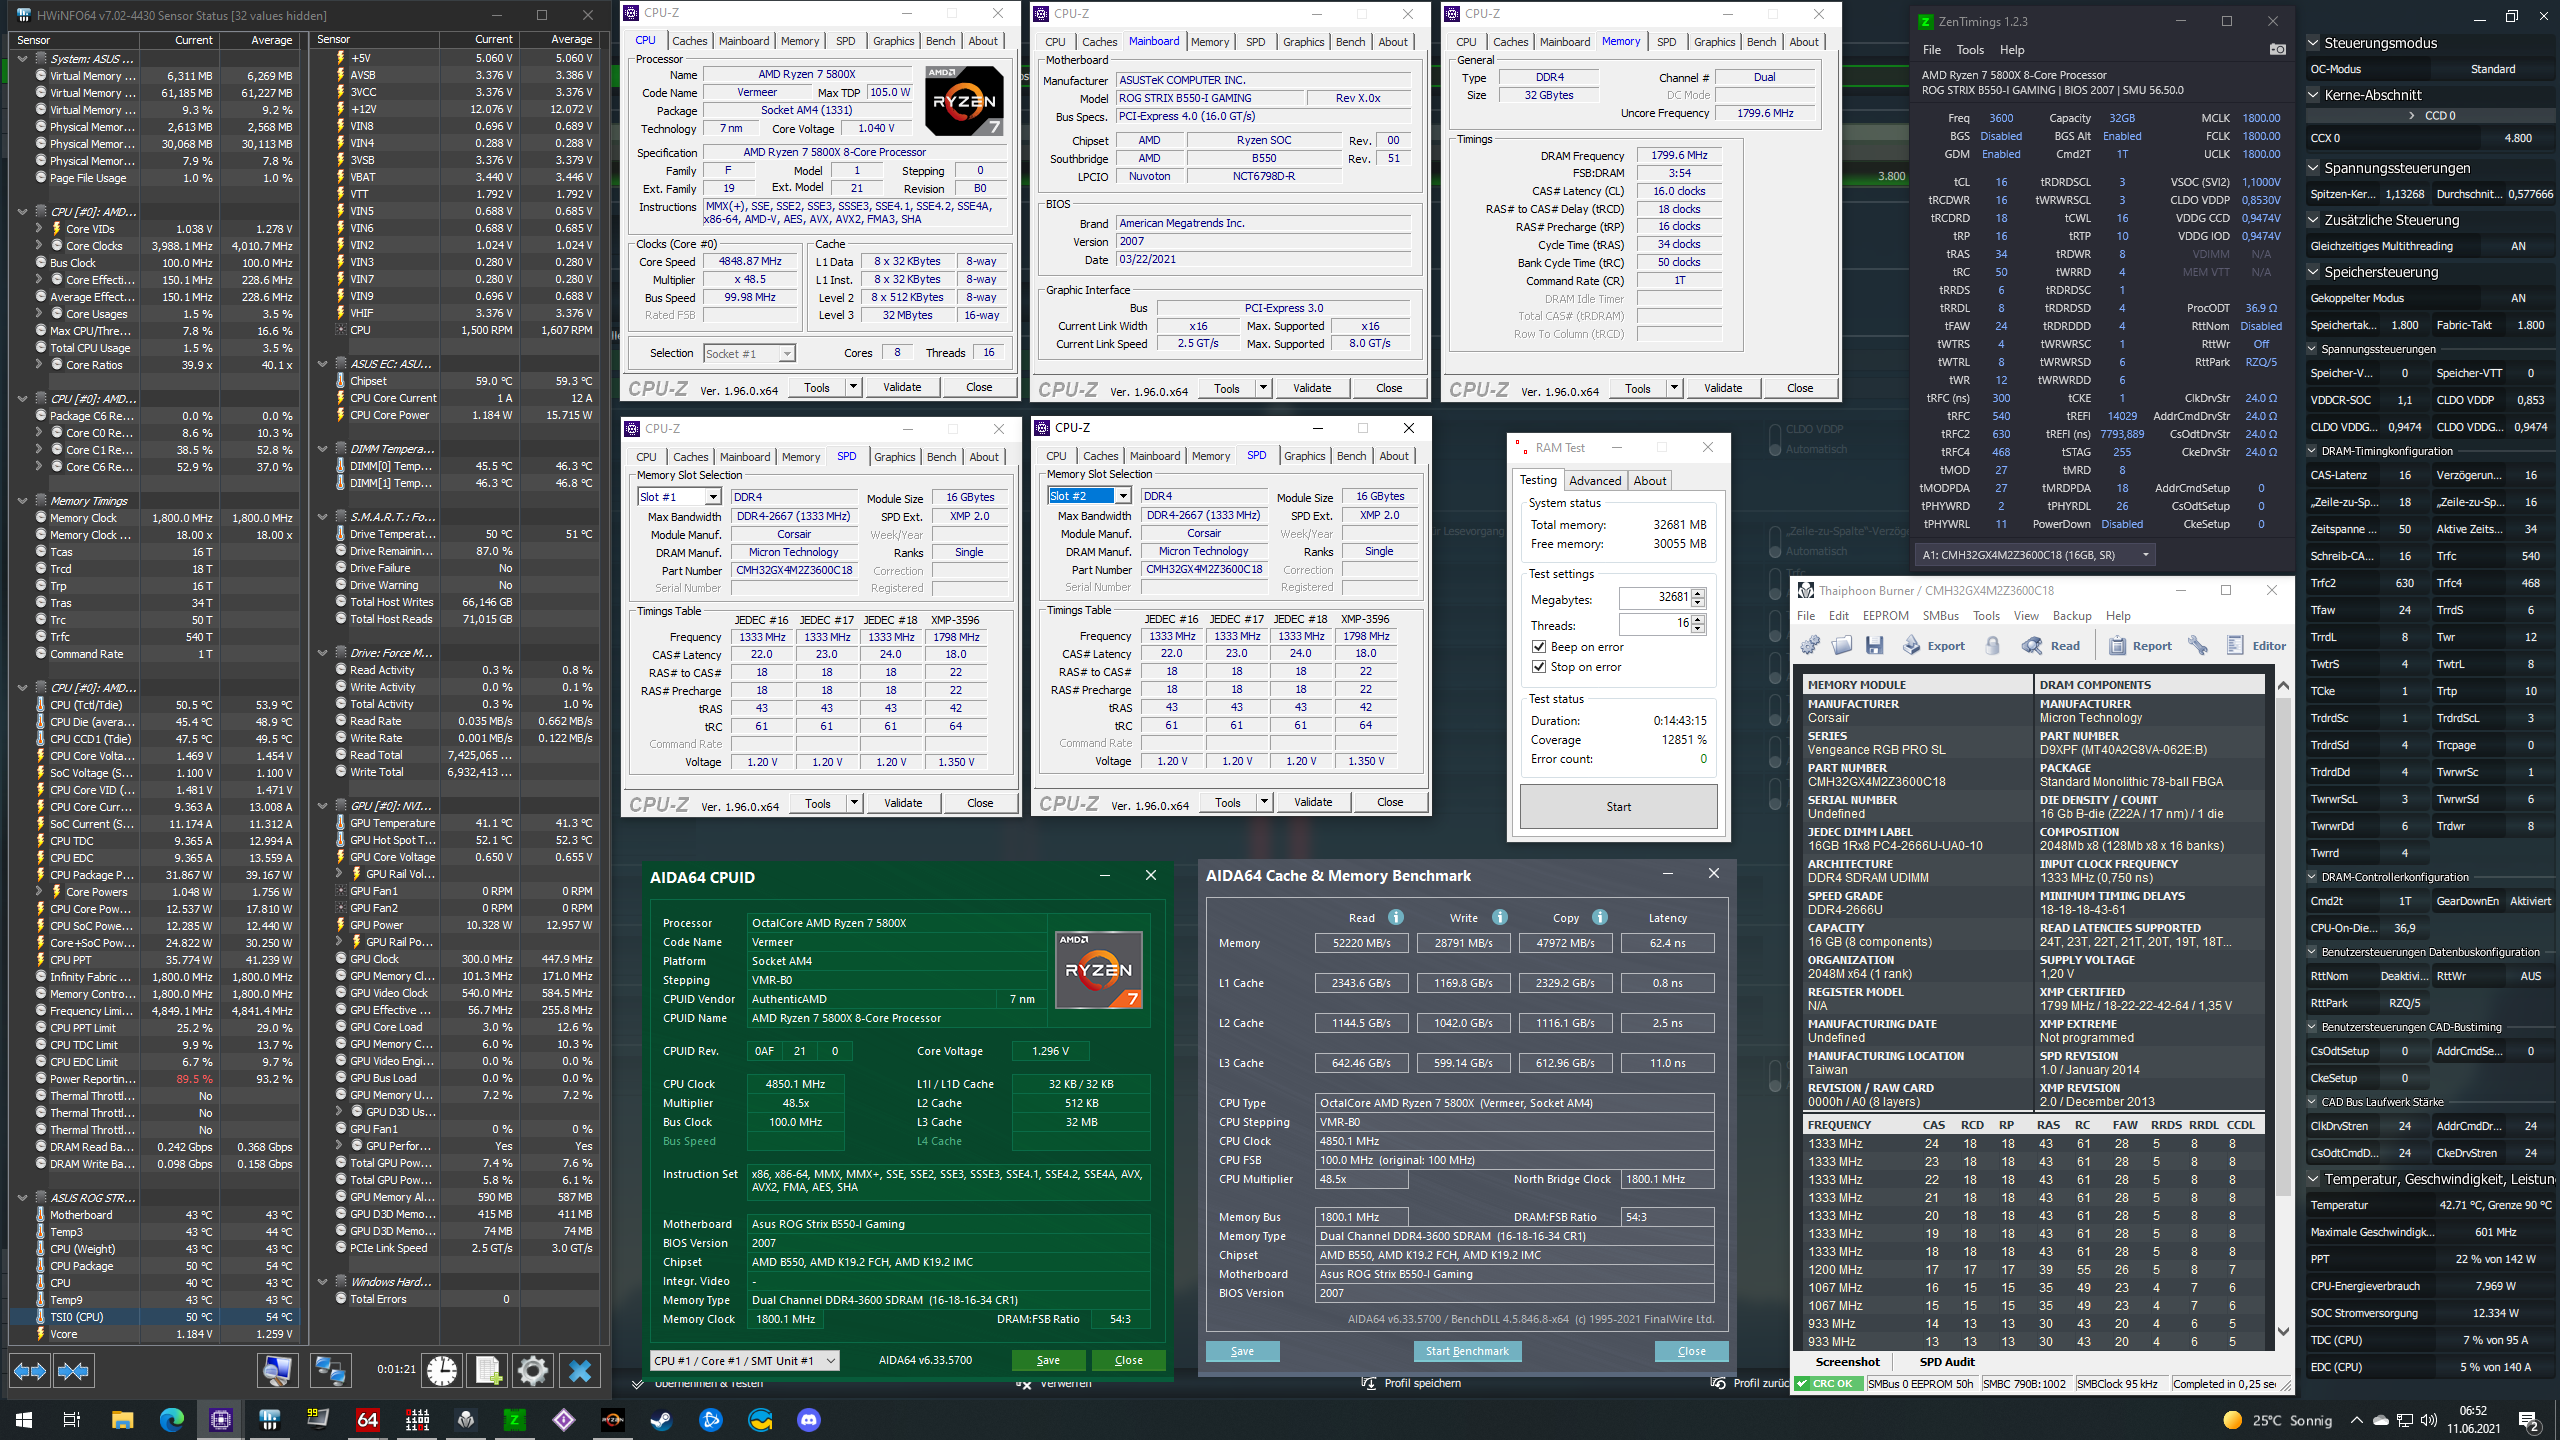Image resolution: width=2560 pixels, height=1440 pixels.
Task: Open HWiNFO sensor settings gear icon
Action: click(x=533, y=1370)
